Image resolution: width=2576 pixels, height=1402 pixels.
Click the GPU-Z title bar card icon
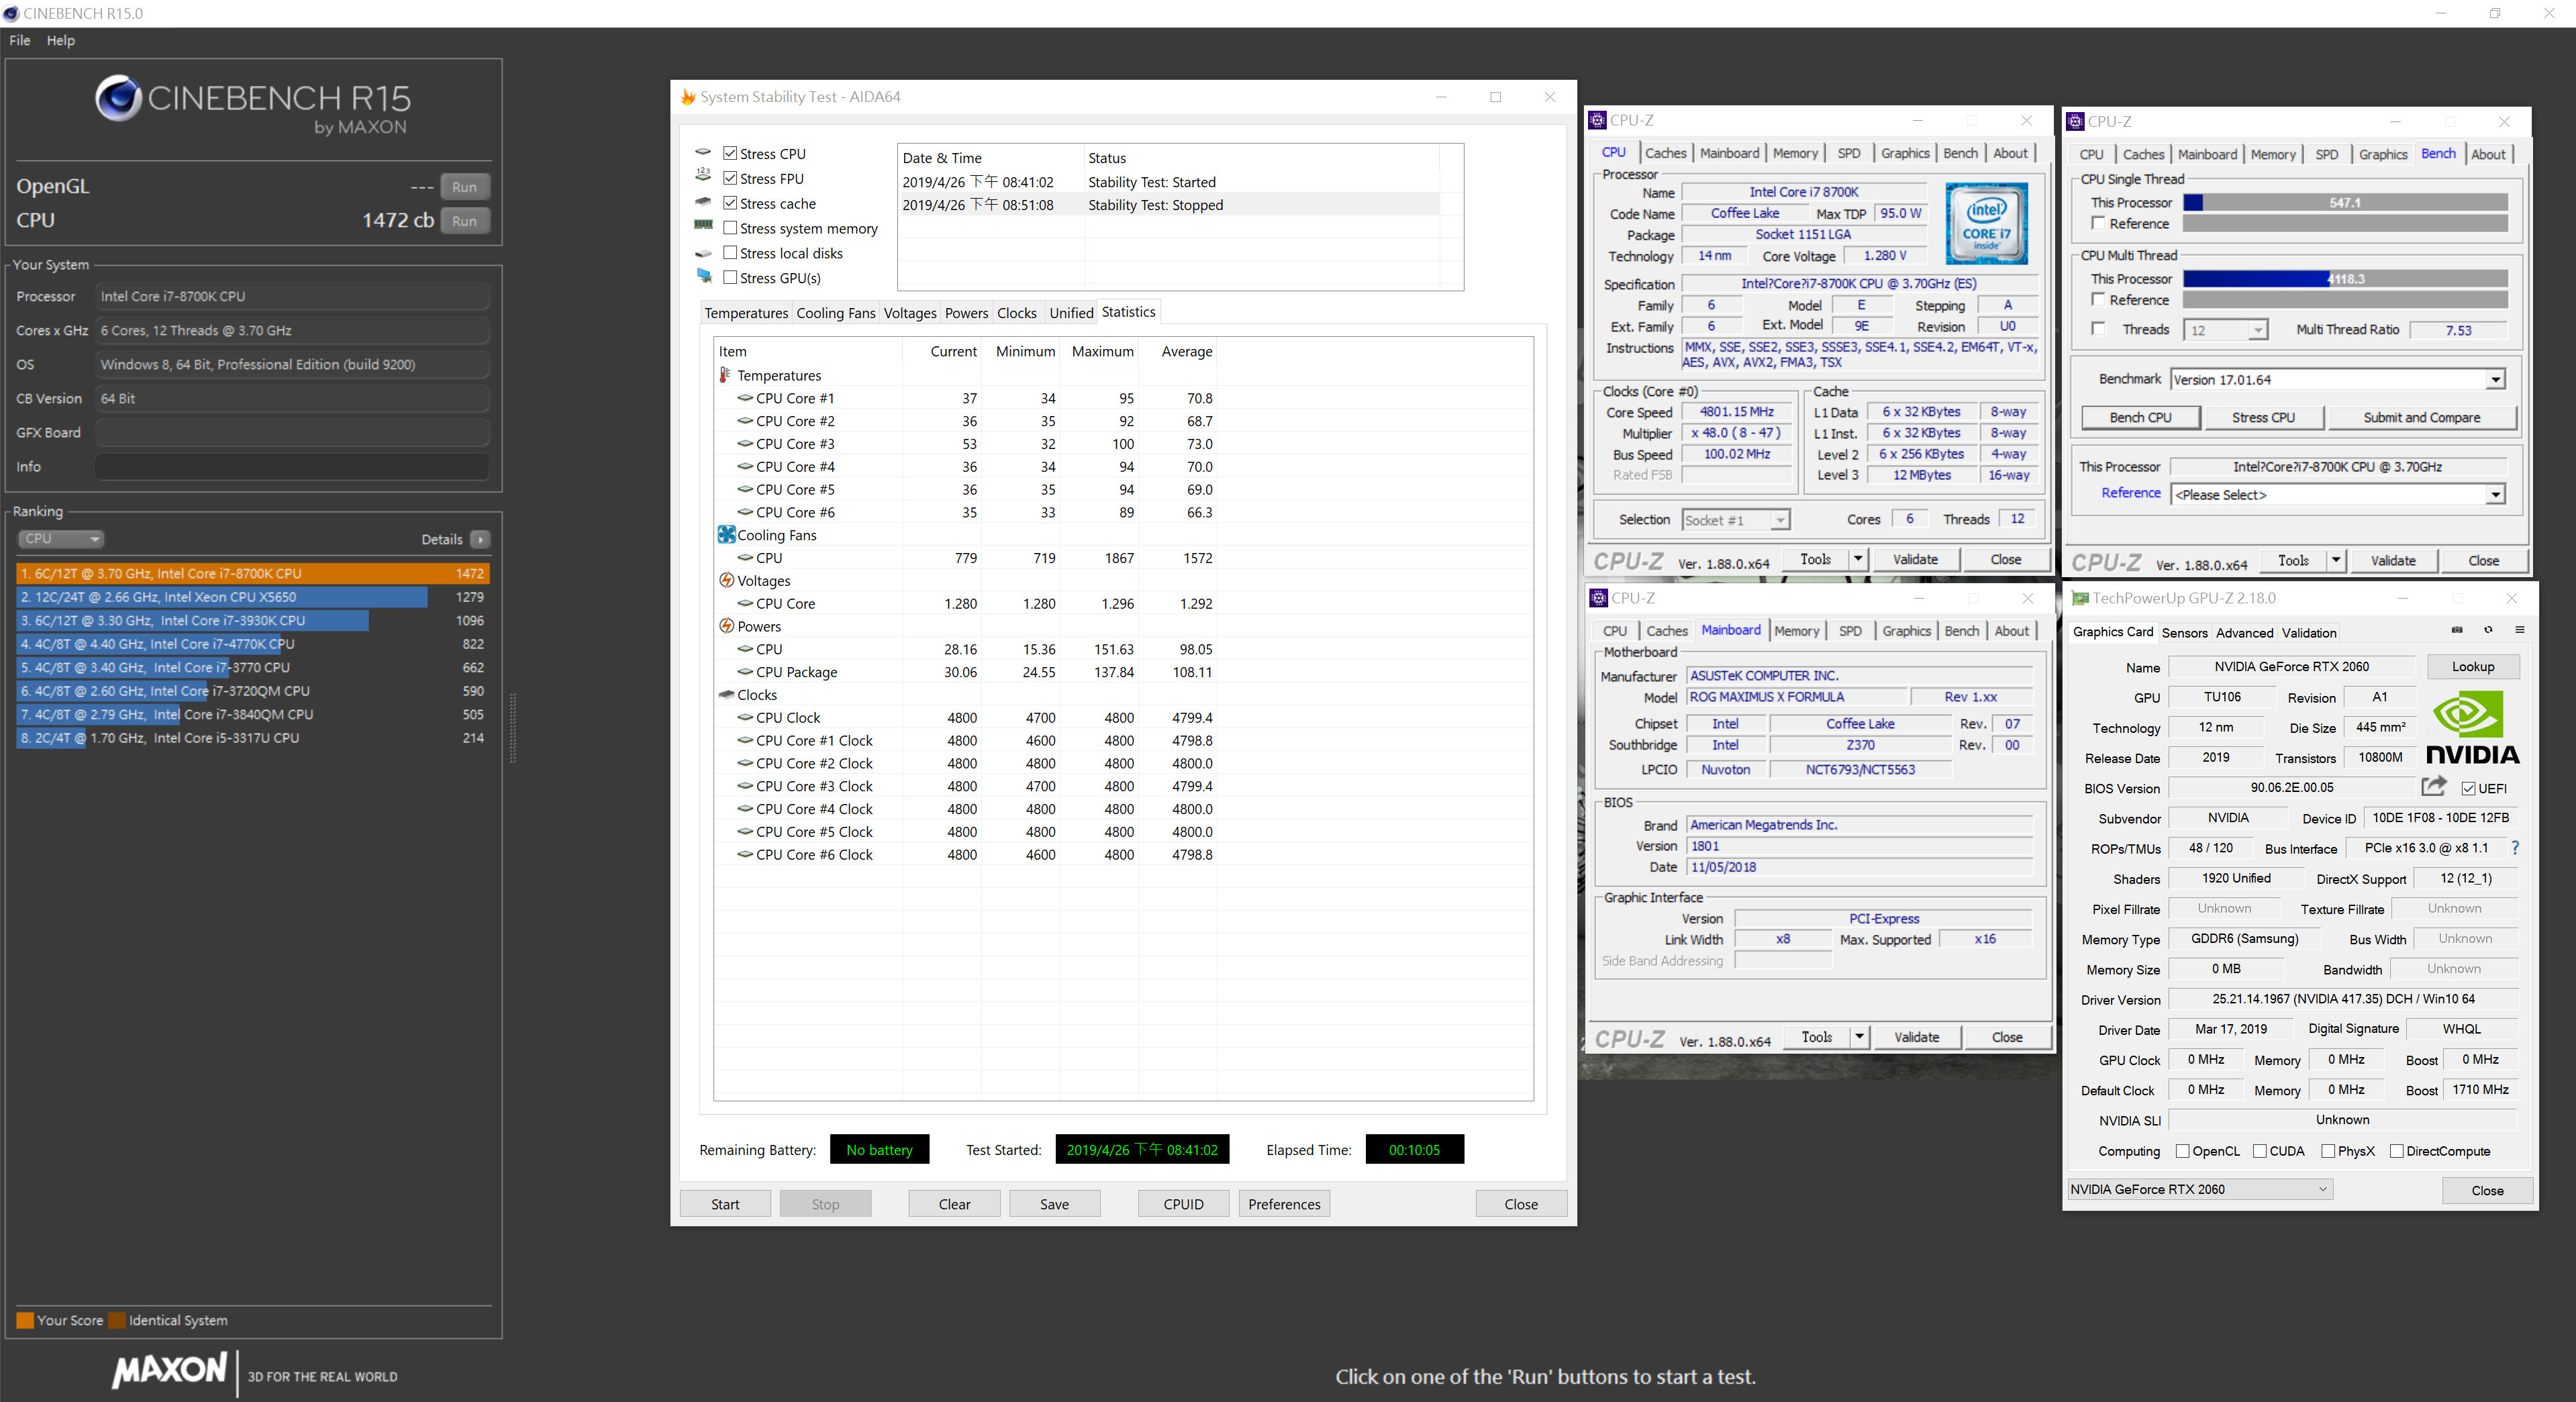pyautogui.click(x=2080, y=598)
